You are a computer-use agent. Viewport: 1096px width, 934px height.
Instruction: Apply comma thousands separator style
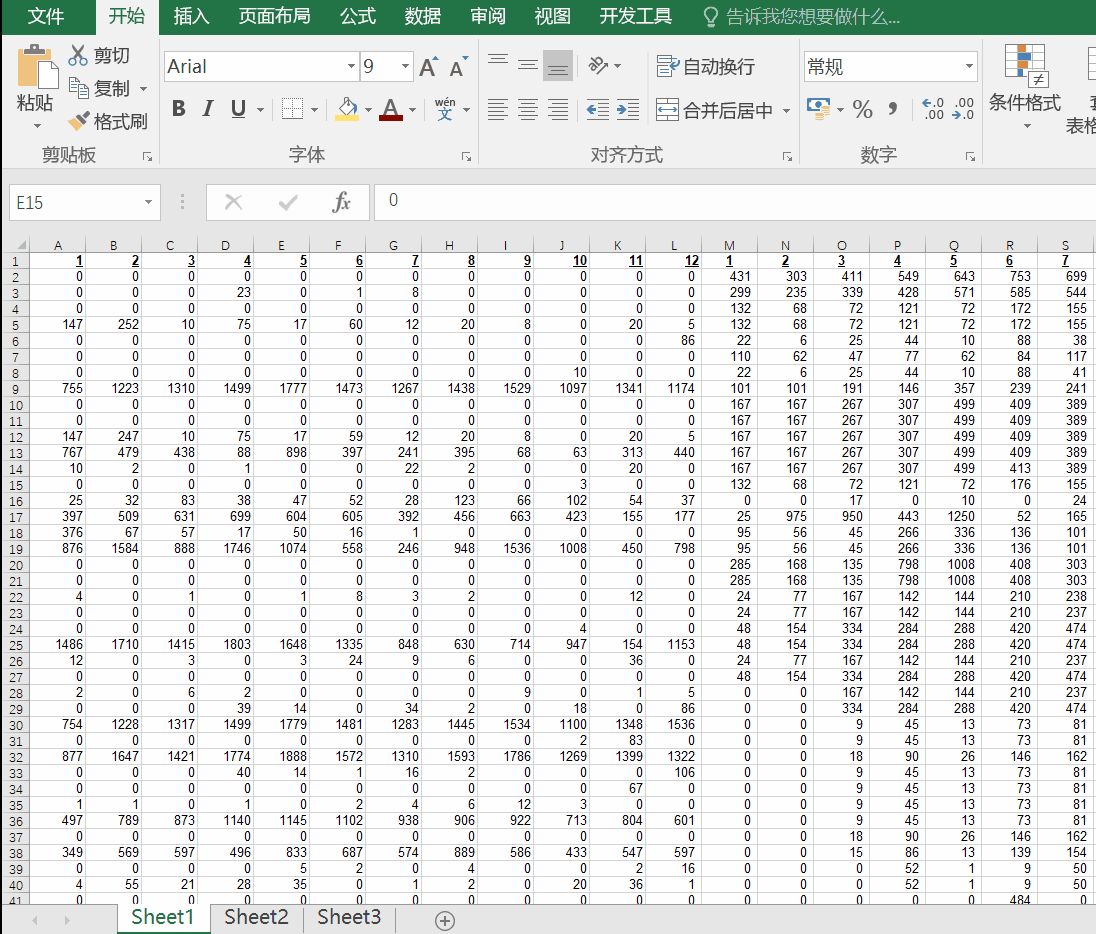pos(893,109)
